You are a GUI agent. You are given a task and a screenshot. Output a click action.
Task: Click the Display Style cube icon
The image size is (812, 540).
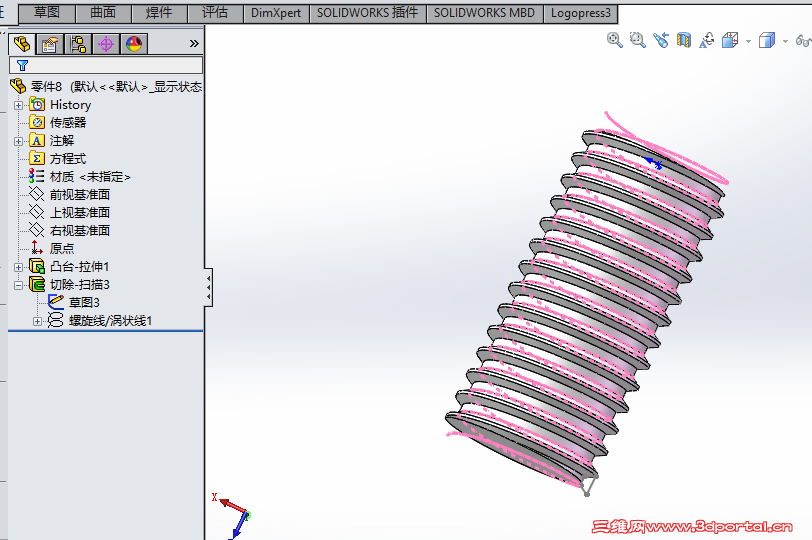(x=767, y=40)
